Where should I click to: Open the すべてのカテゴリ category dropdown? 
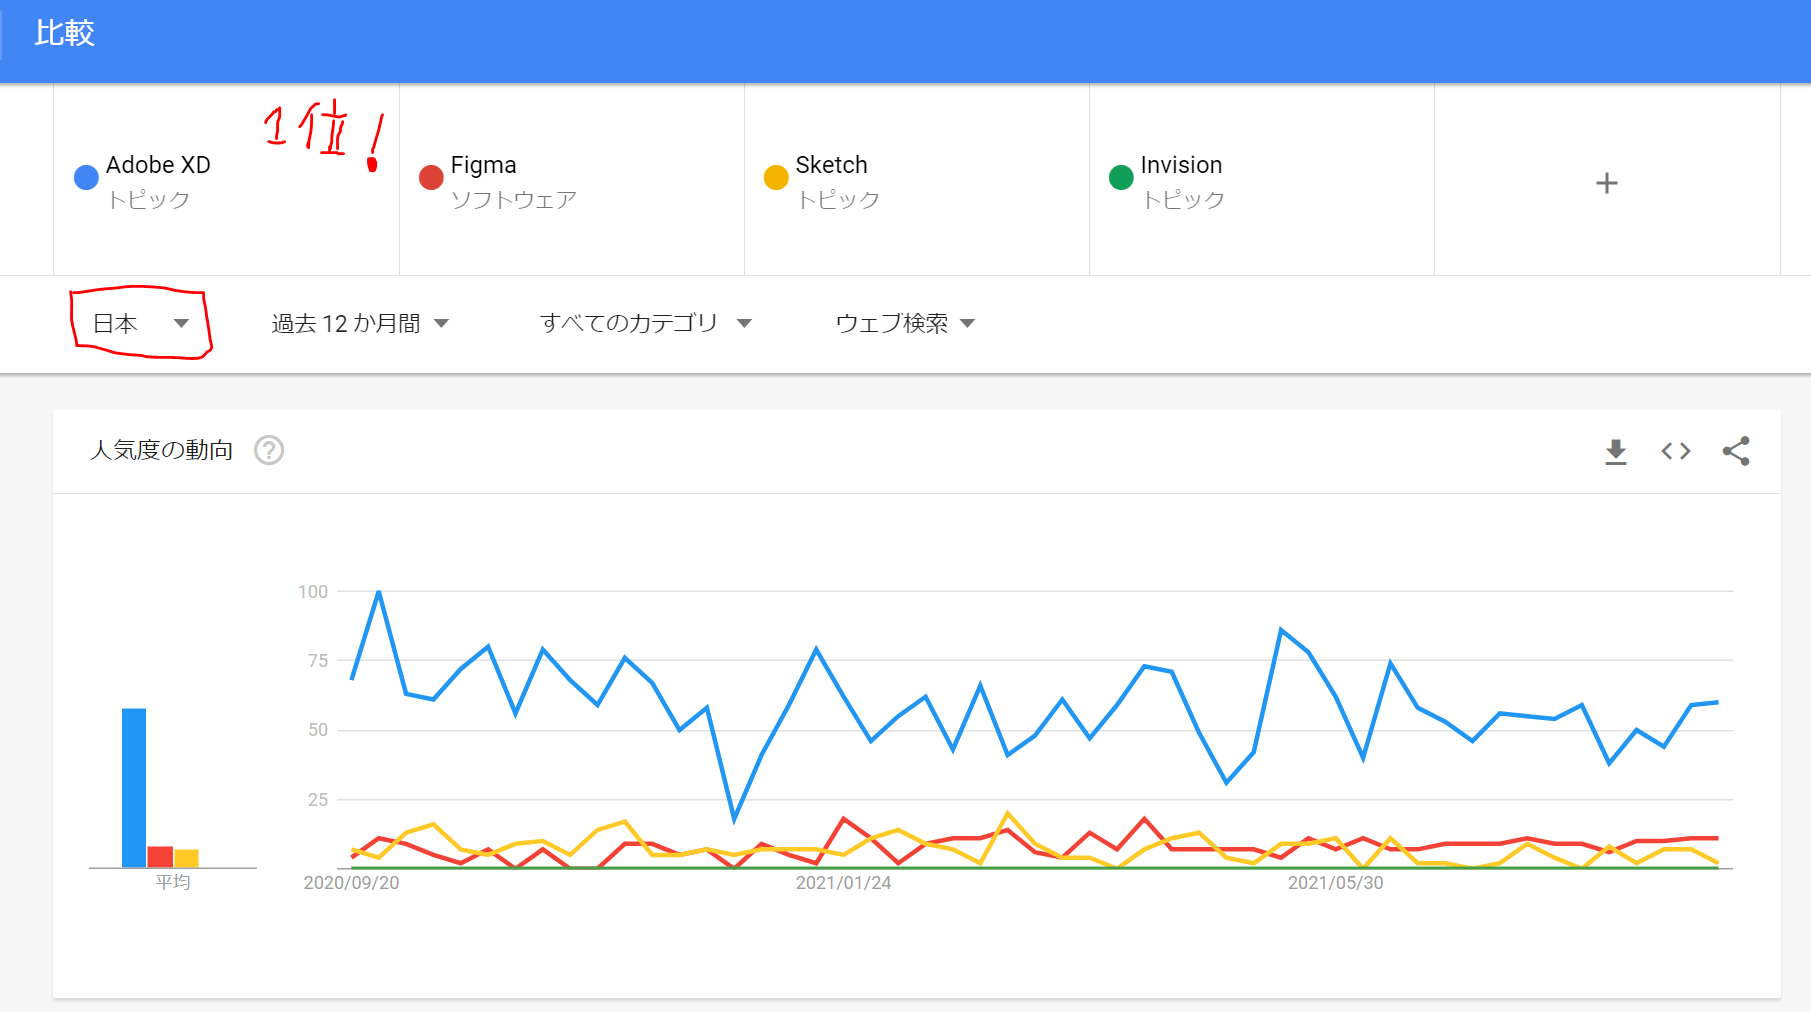click(645, 323)
